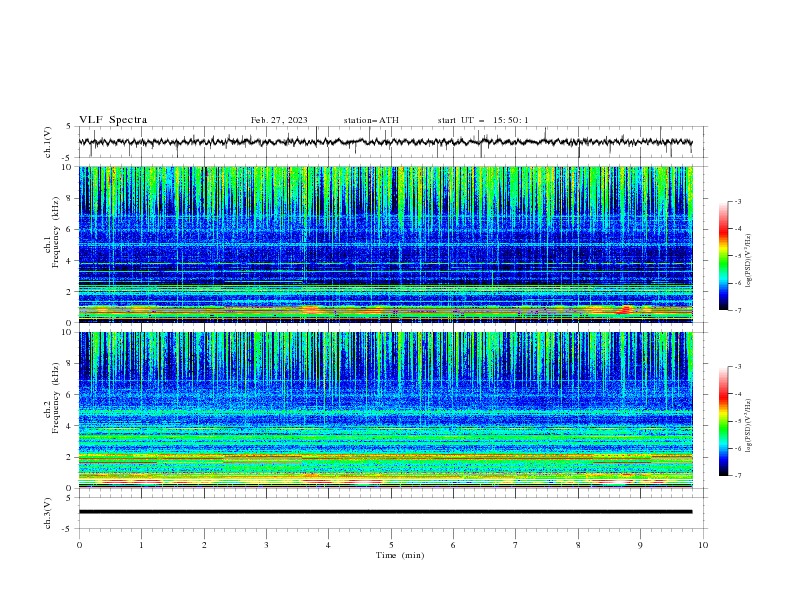Click time axis tick label "4"
The image size is (792, 612).
tap(328, 545)
